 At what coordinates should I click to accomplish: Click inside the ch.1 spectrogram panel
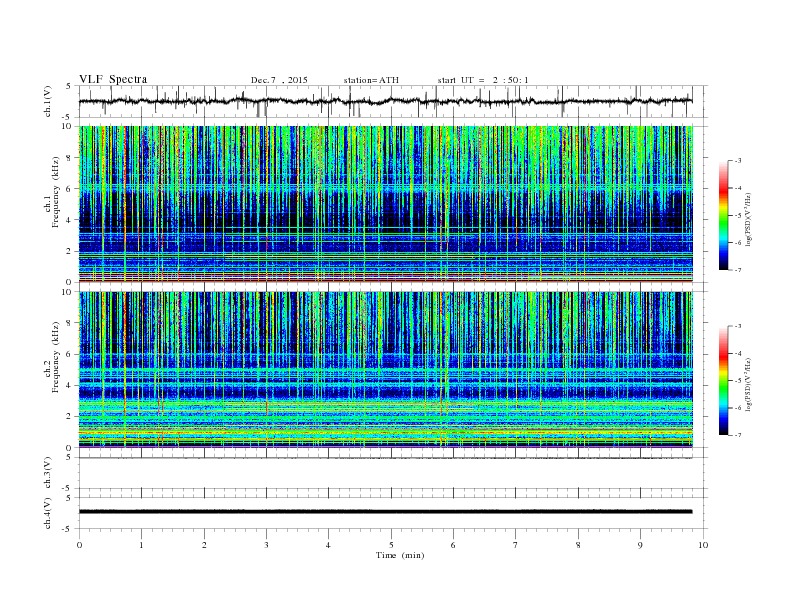tap(386, 204)
